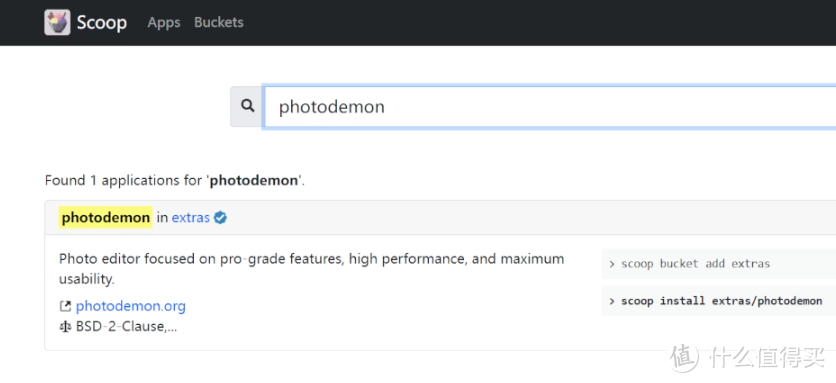This screenshot has width=836, height=383.
Task: Click the Found 1 applications results text
Action: point(175,180)
